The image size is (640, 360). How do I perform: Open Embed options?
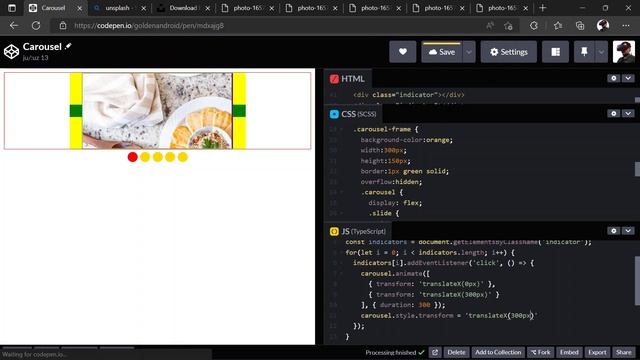[569, 352]
